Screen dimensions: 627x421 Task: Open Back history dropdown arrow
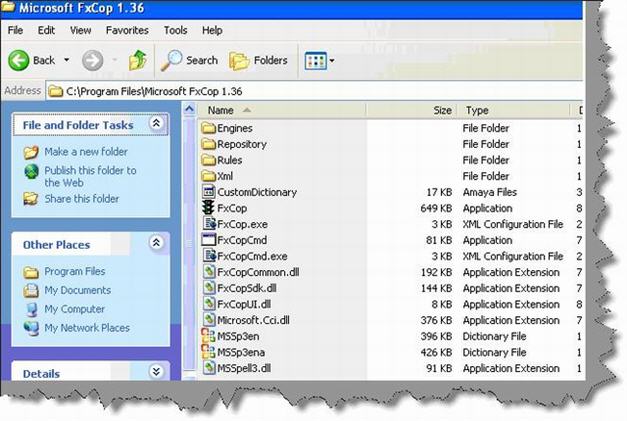coord(67,60)
